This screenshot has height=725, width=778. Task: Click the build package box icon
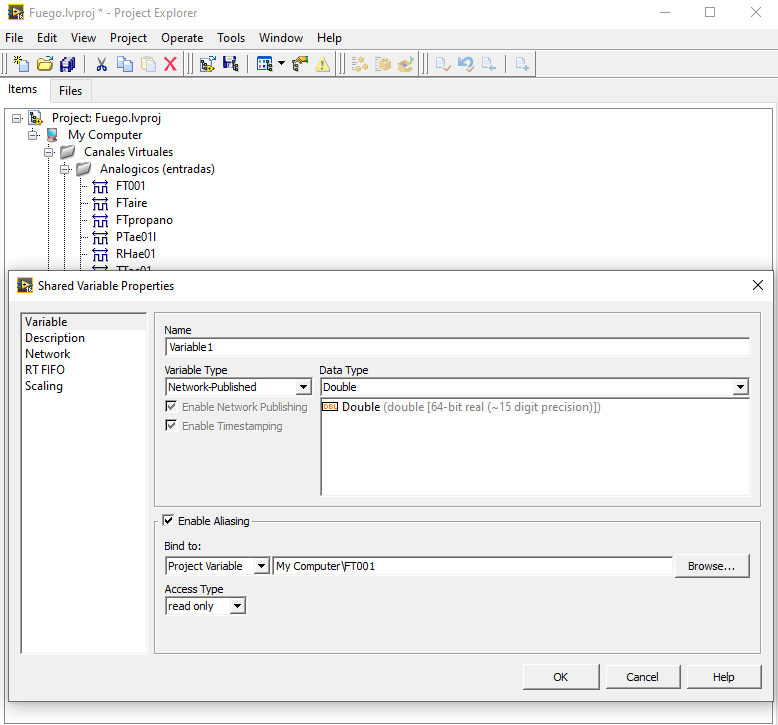(x=383, y=64)
